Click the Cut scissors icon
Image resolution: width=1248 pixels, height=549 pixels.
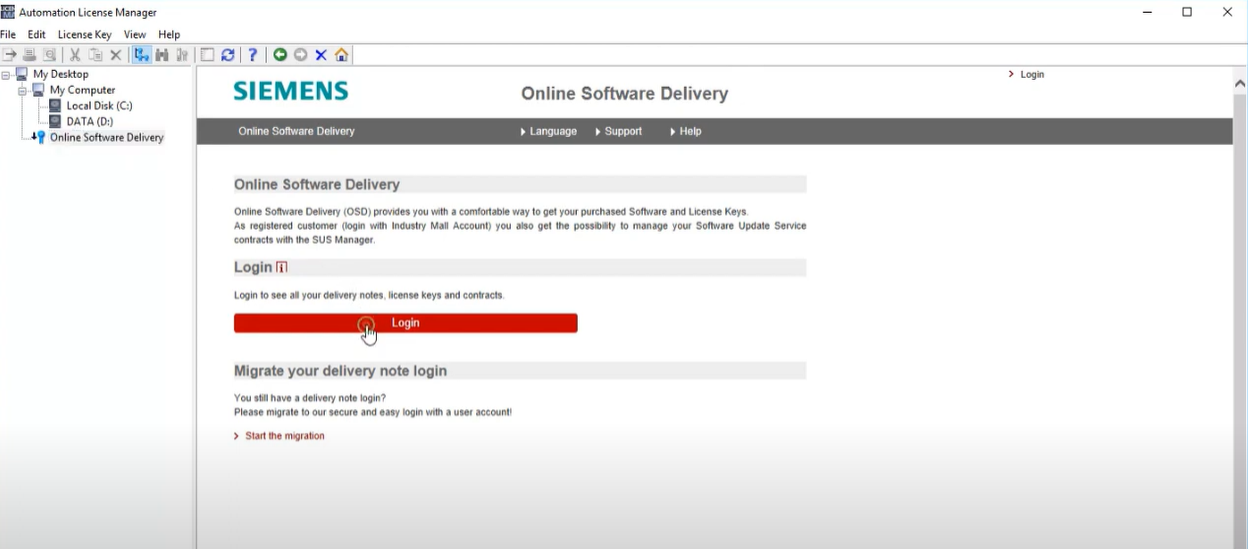[75, 55]
